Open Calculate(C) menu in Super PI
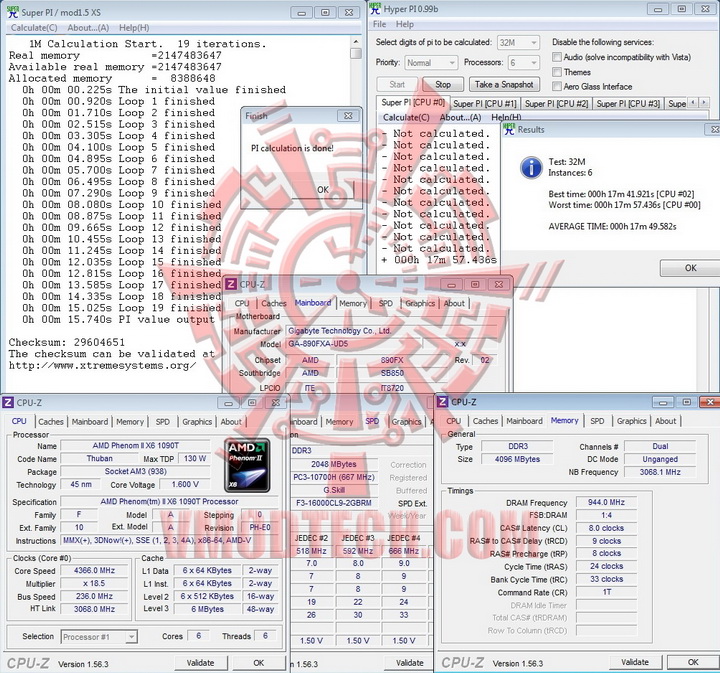Viewport: 720px width, 673px height. click(34, 28)
